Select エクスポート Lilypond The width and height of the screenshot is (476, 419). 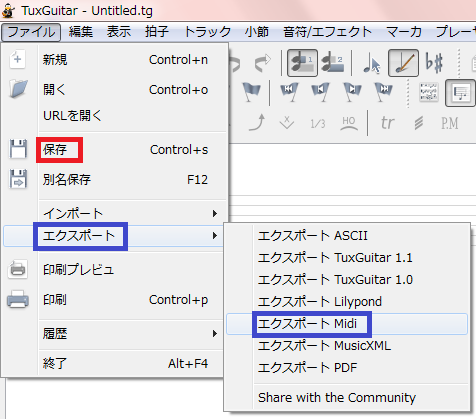click(x=347, y=302)
